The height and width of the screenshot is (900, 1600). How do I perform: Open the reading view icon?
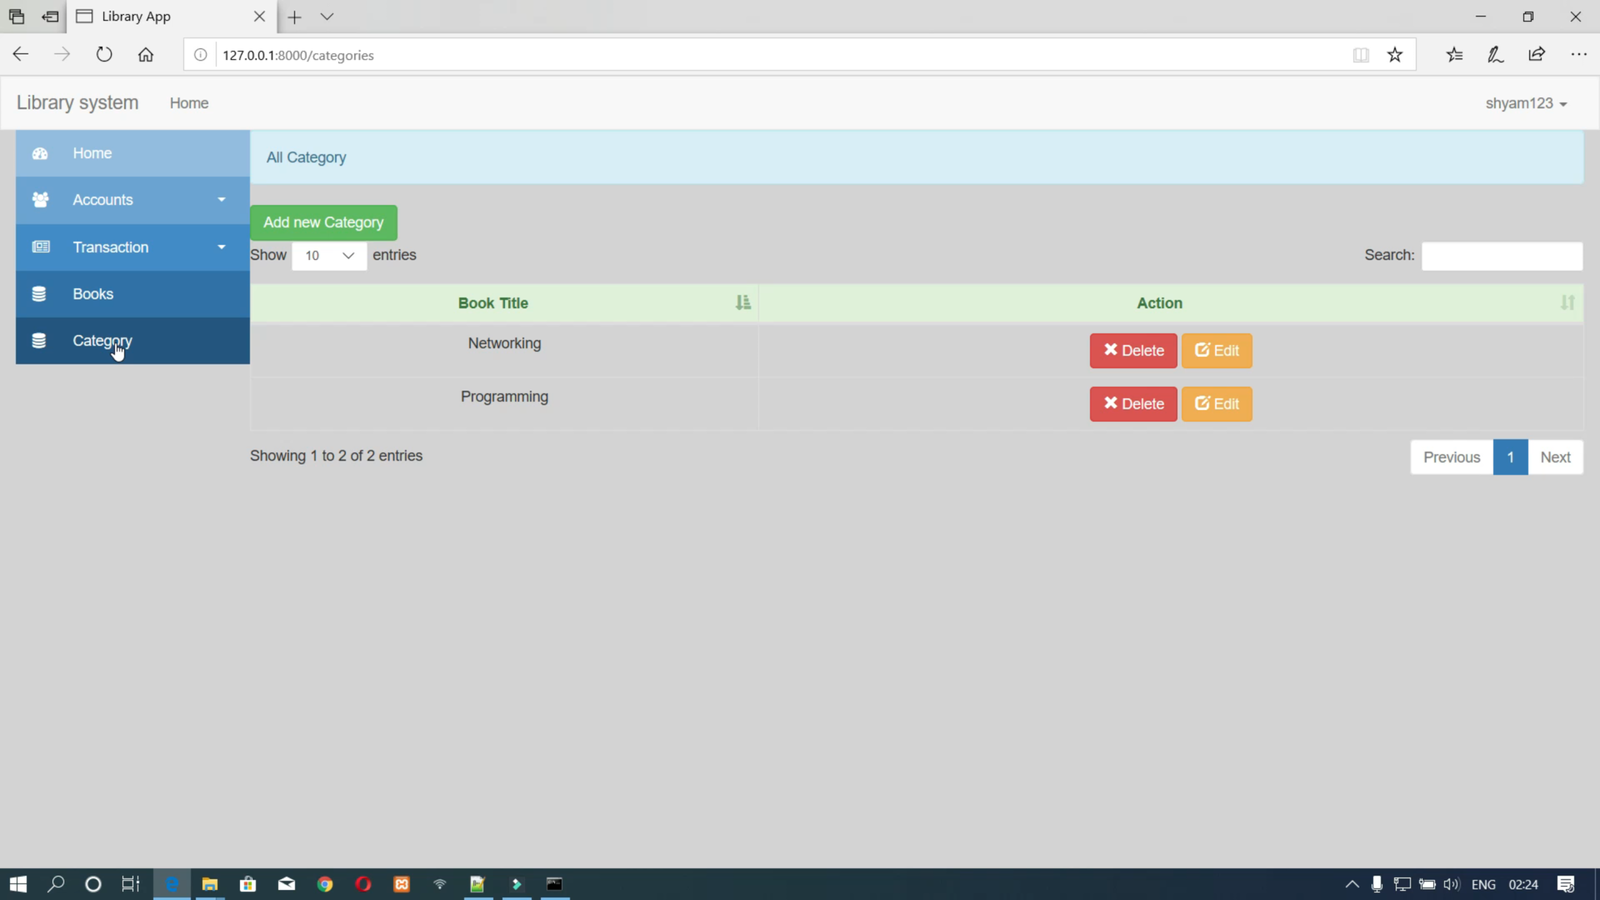pos(1361,55)
